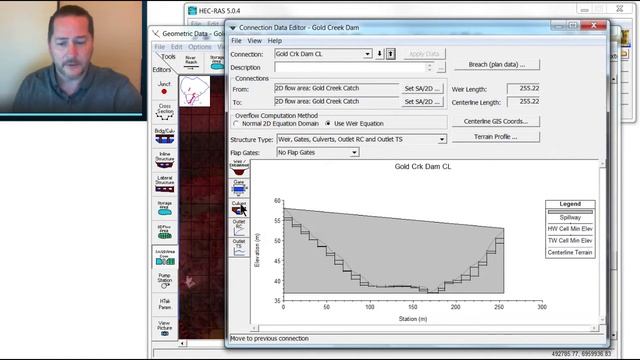Open the Outlet TS time series icon
Image resolution: width=640 pixels, height=360 pixels.
click(x=239, y=247)
